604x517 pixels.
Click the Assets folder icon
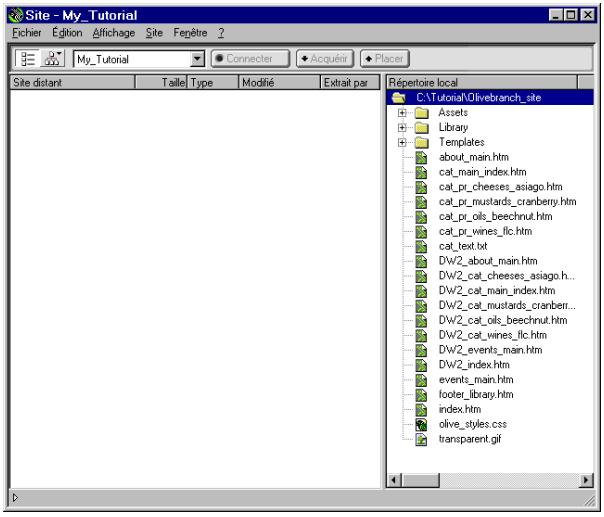click(x=422, y=113)
